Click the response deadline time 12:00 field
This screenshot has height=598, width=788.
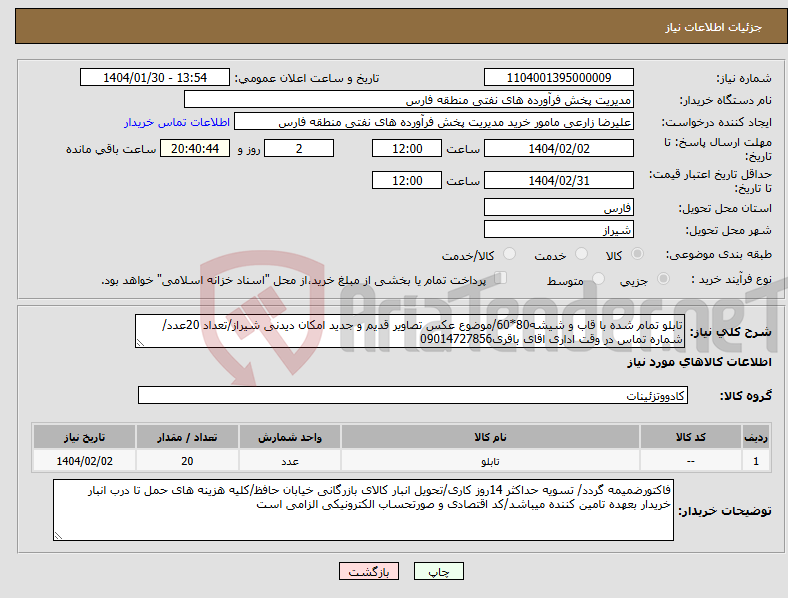pos(407,148)
